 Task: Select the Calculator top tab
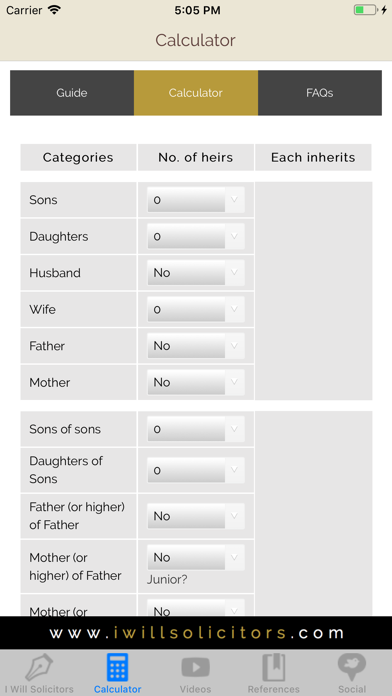[x=196, y=93]
